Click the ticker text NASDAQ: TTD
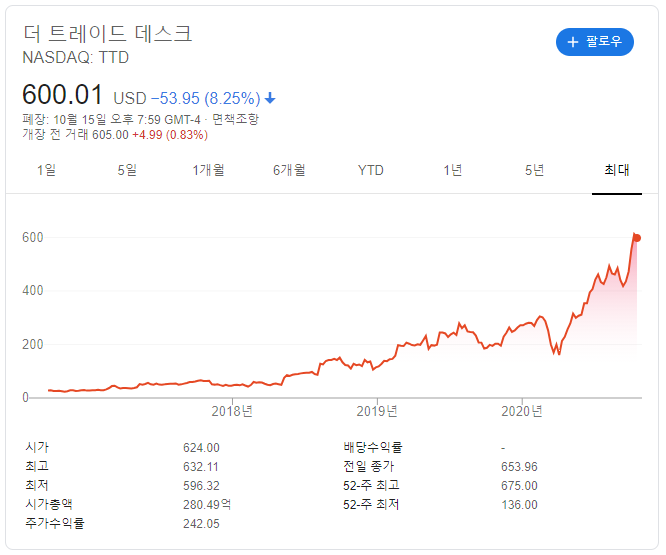 pyautogui.click(x=76, y=57)
